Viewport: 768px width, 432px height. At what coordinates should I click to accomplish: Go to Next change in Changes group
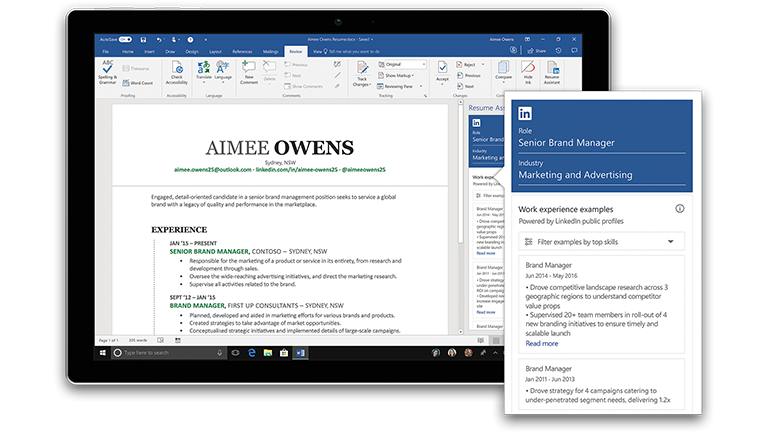[465, 86]
